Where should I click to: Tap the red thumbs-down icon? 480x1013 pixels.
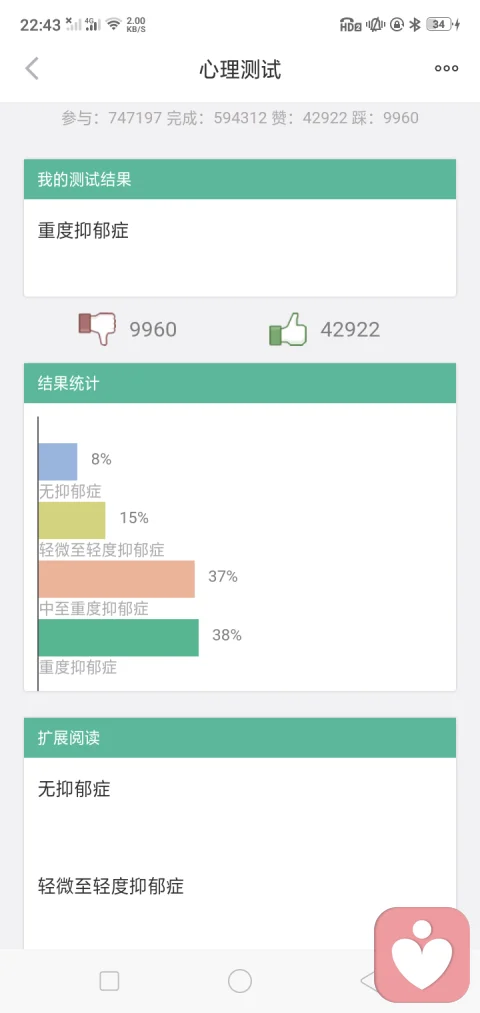(x=97, y=328)
